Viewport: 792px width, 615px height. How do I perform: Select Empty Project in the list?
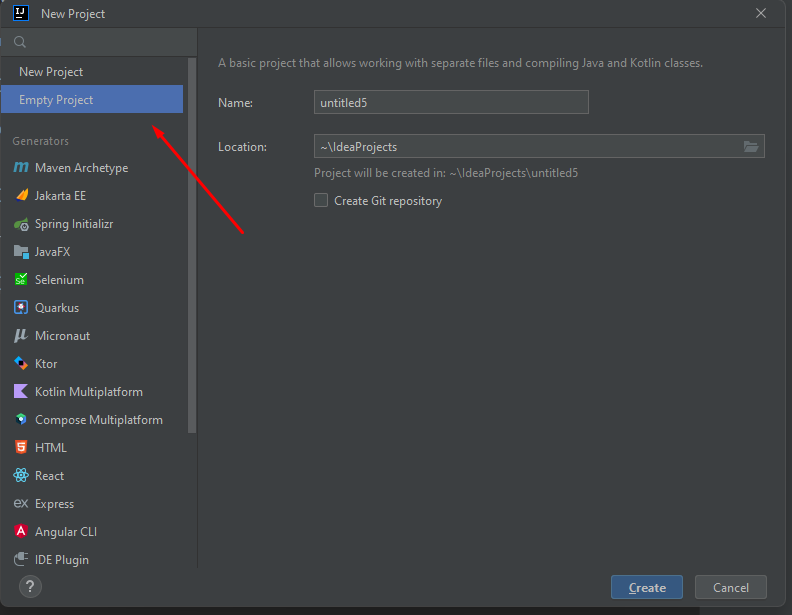56,100
